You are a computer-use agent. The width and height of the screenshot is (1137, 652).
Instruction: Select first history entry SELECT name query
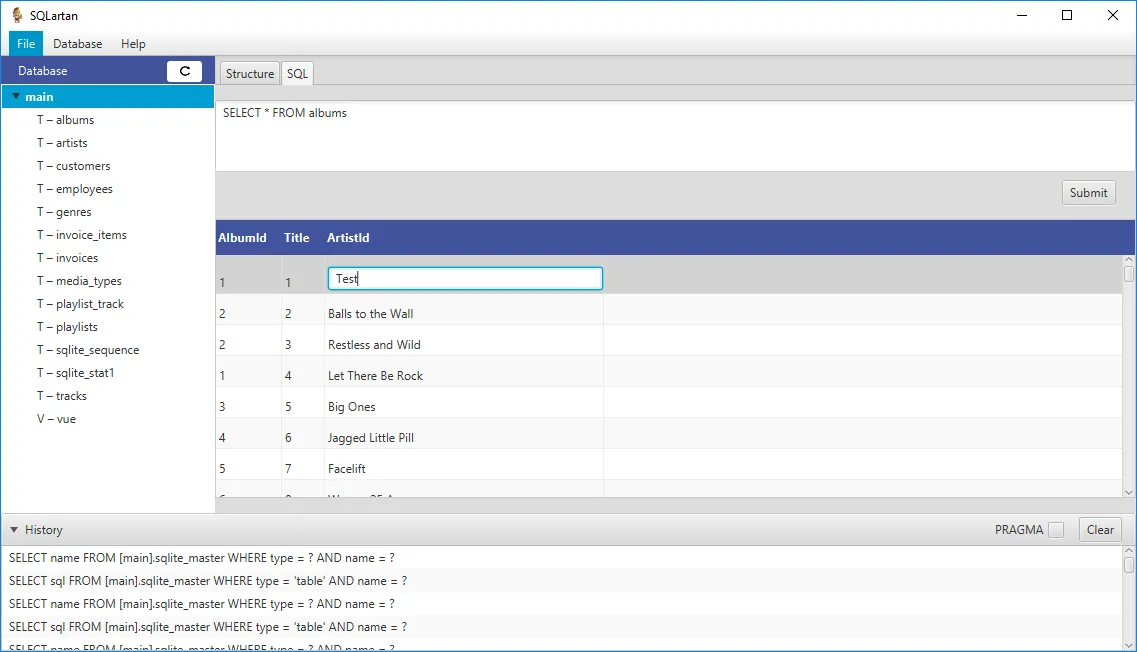(562, 558)
